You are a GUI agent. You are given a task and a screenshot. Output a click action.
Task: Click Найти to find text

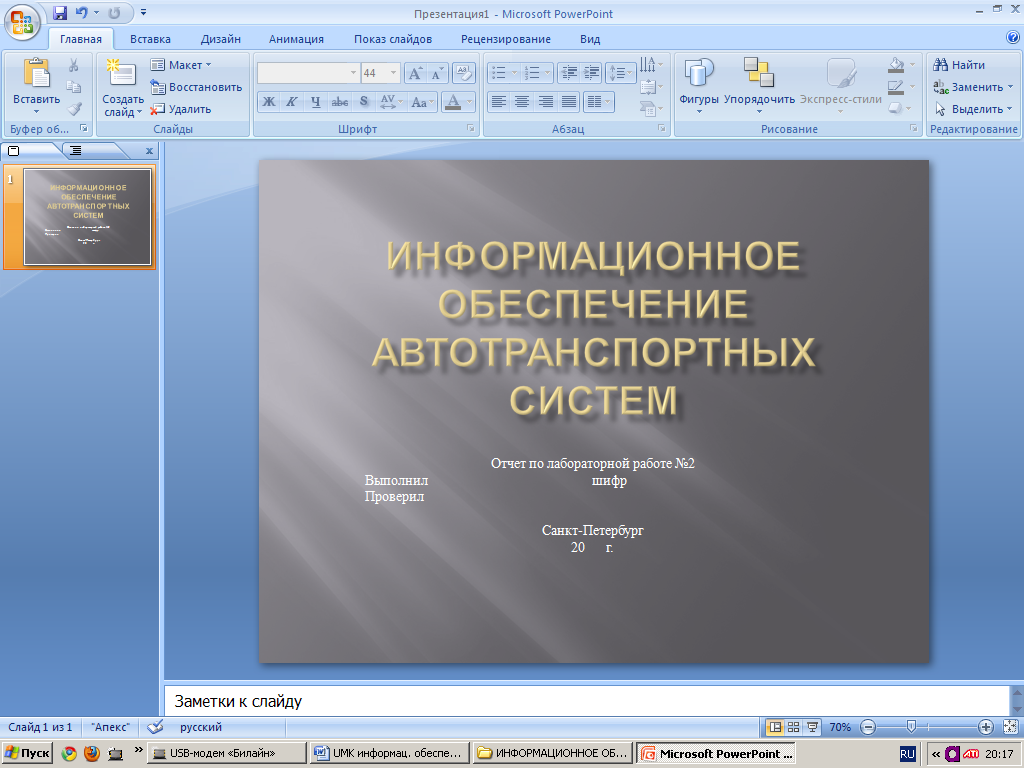tap(959, 65)
